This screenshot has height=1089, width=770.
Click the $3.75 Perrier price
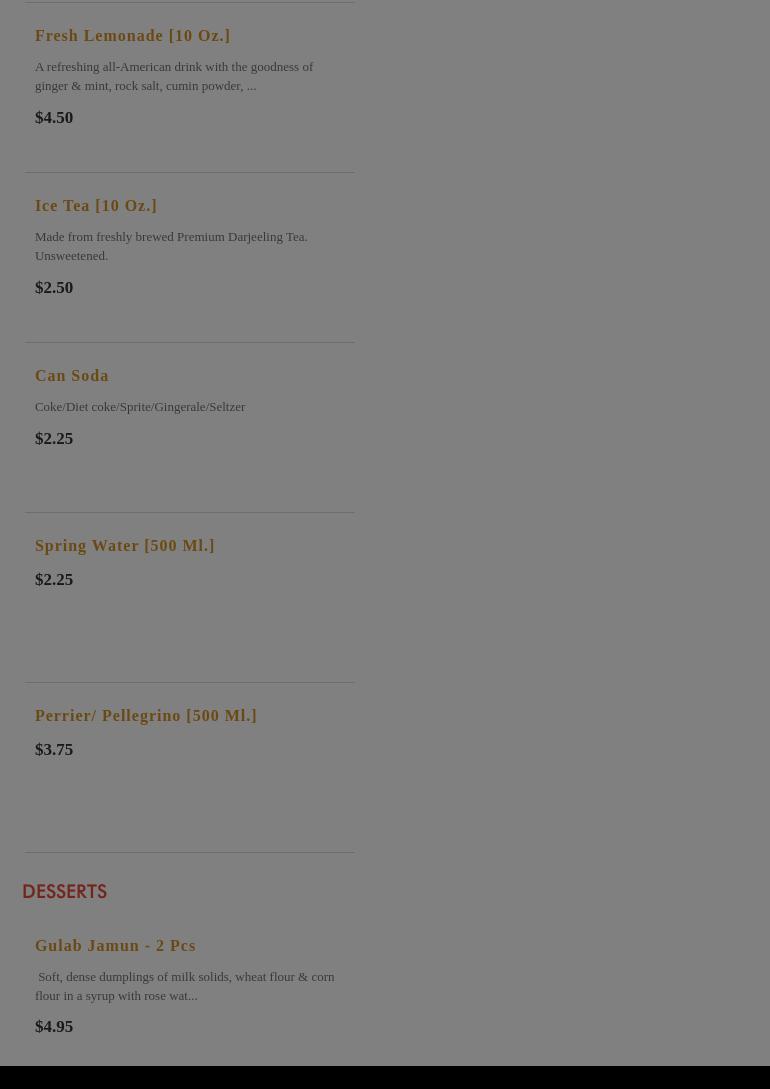pyautogui.click(x=54, y=749)
